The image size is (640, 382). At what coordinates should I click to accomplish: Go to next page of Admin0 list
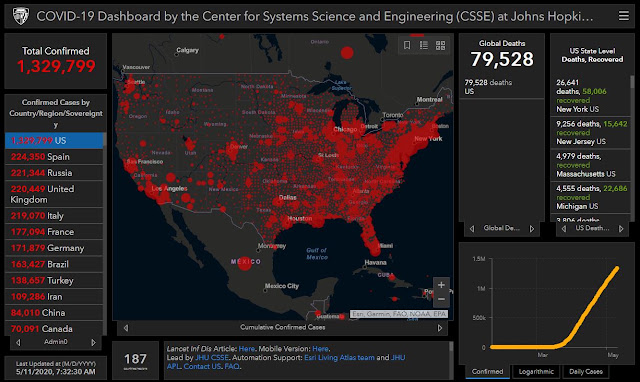point(93,342)
